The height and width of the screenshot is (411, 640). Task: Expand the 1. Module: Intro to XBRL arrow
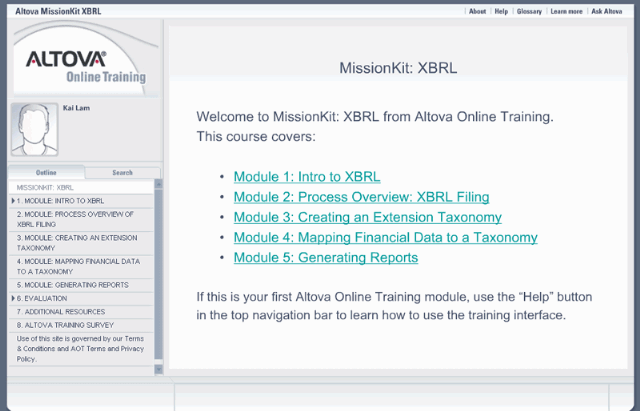[x=13, y=201]
